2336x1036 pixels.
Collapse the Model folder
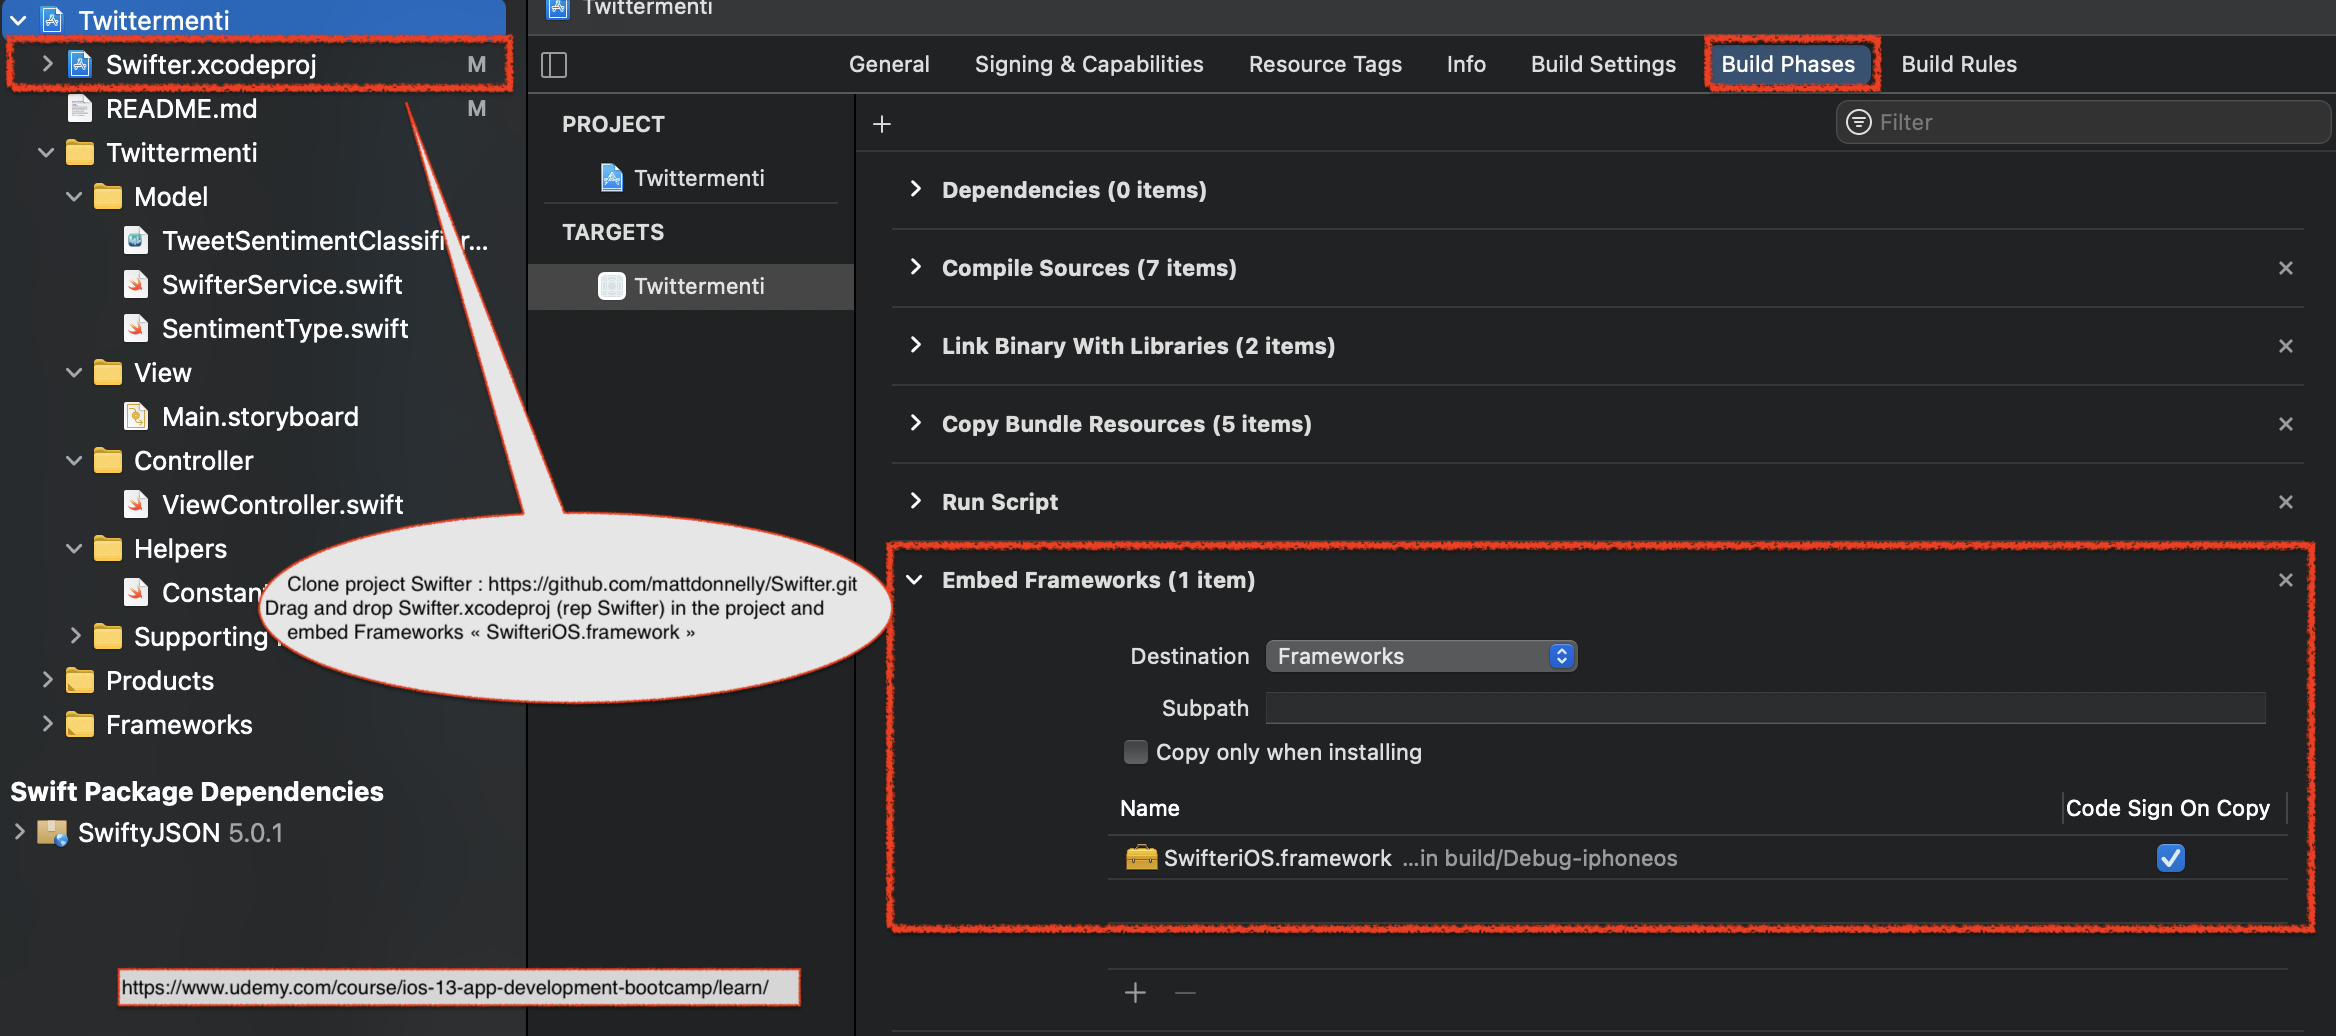pyautogui.click(x=74, y=197)
